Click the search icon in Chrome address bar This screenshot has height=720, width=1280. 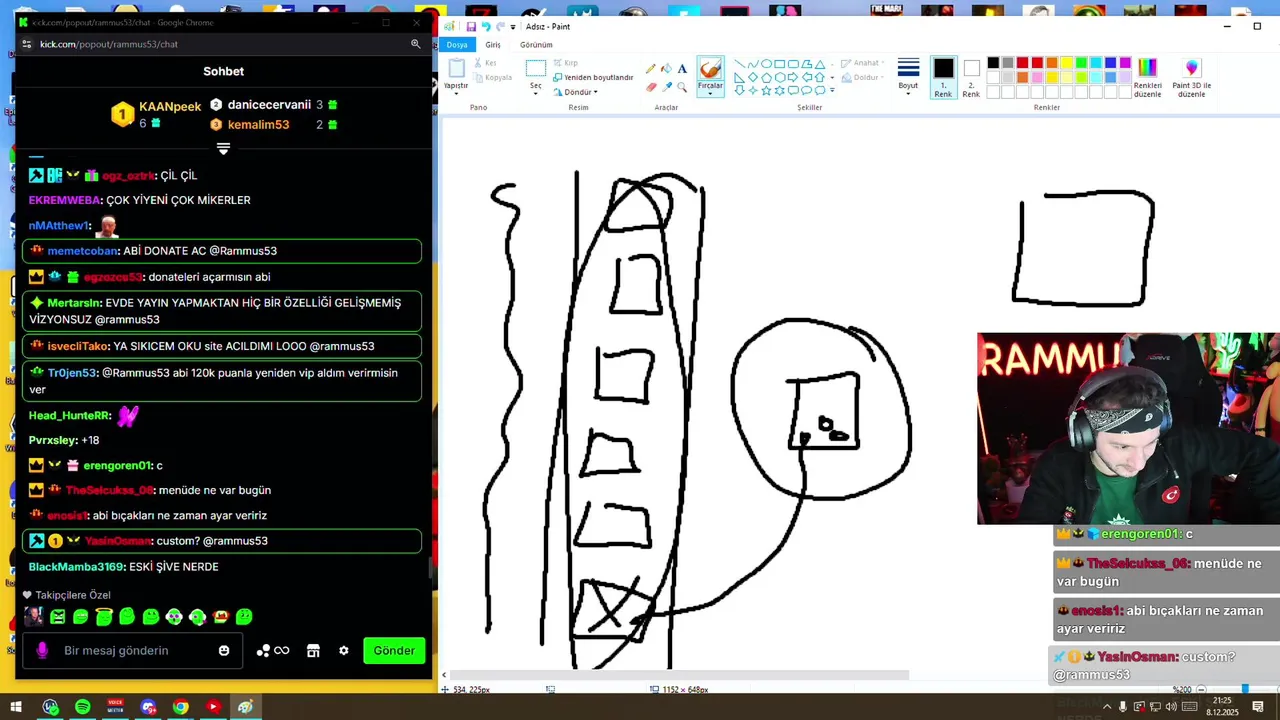pyautogui.click(x=415, y=44)
